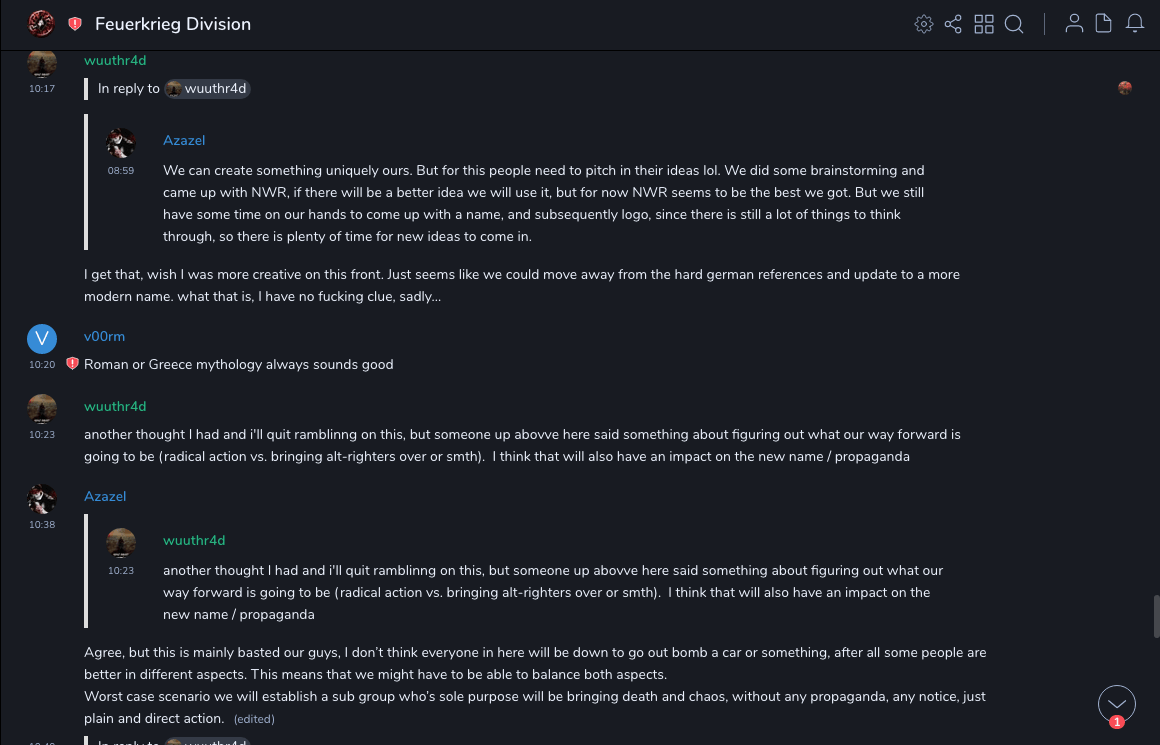Click Azazel's name in the quoted 08:59 message
Image resolution: width=1160 pixels, height=745 pixels.
[x=184, y=141]
